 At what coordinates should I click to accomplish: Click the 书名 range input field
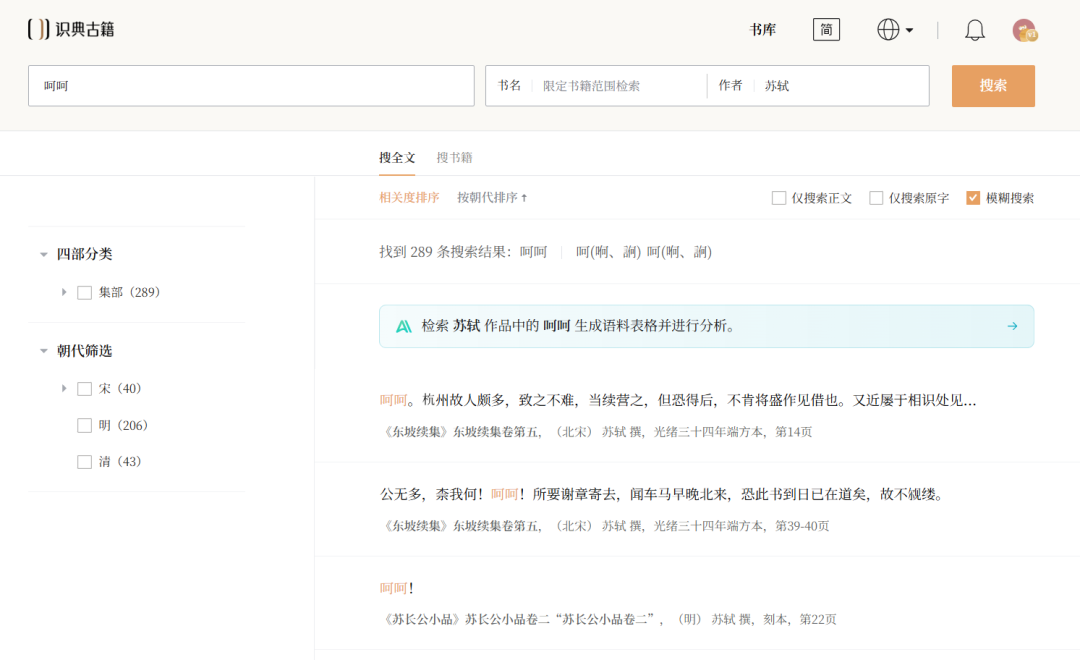(x=620, y=86)
